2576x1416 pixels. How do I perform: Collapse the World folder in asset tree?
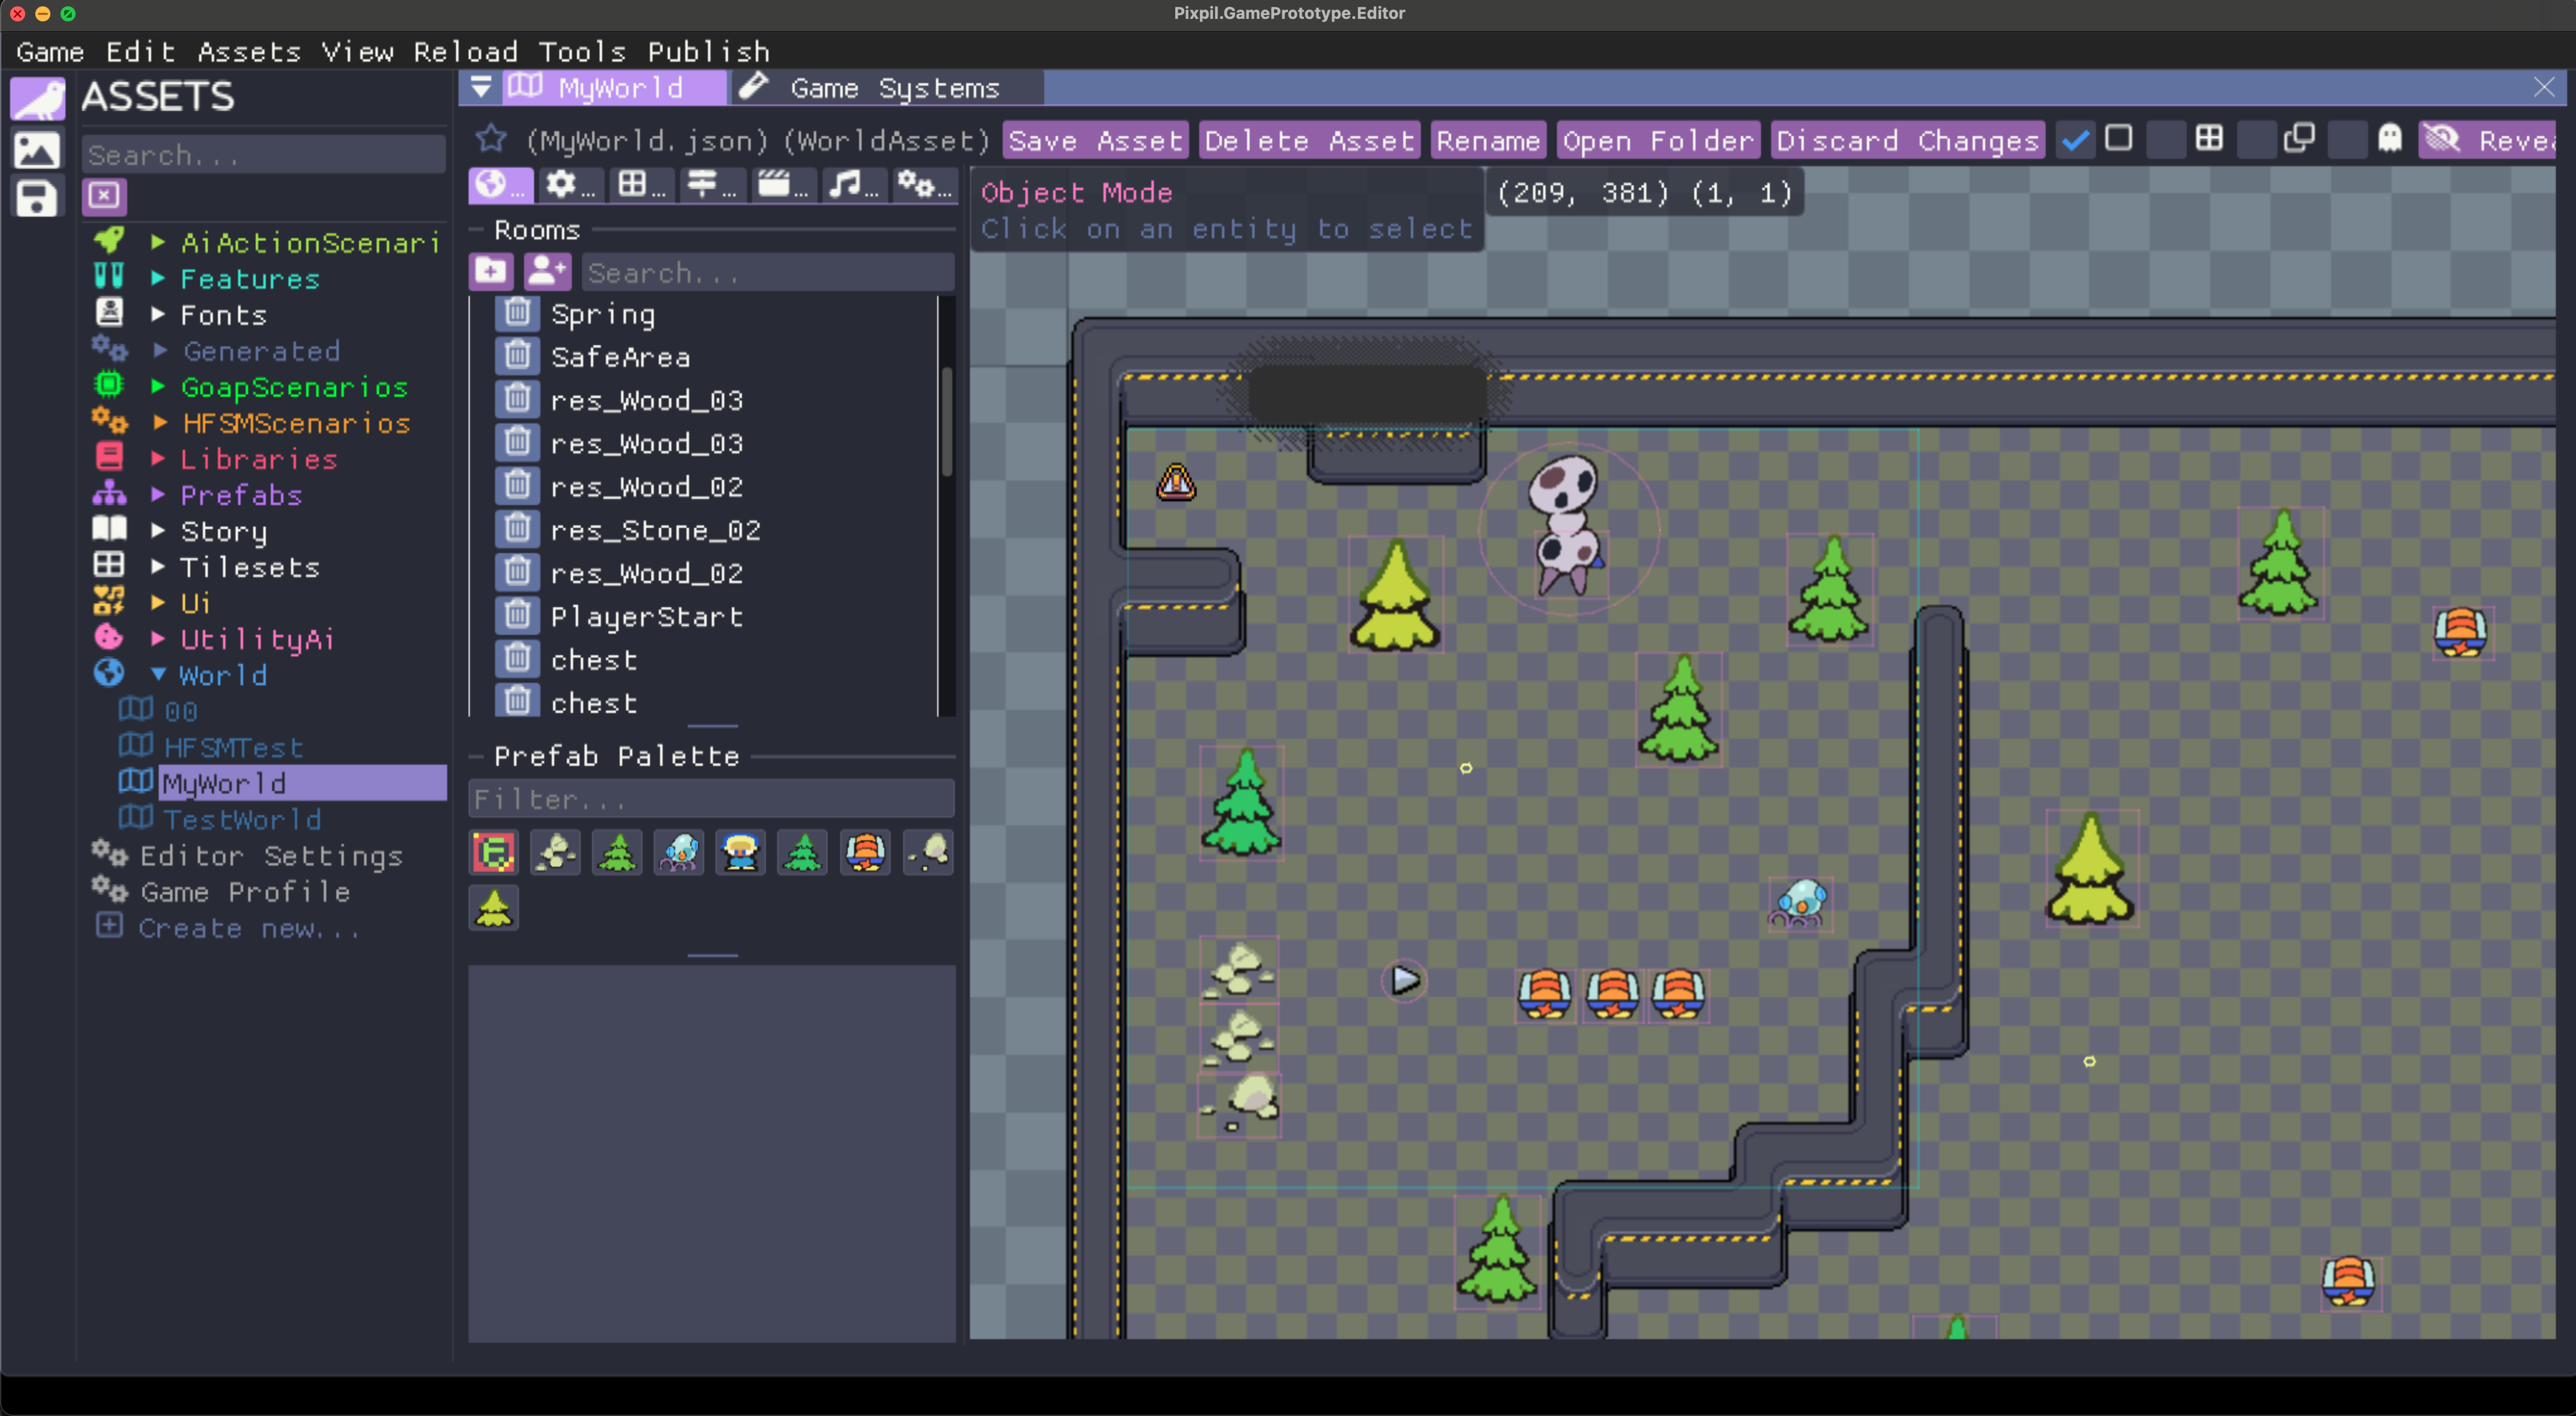point(158,675)
